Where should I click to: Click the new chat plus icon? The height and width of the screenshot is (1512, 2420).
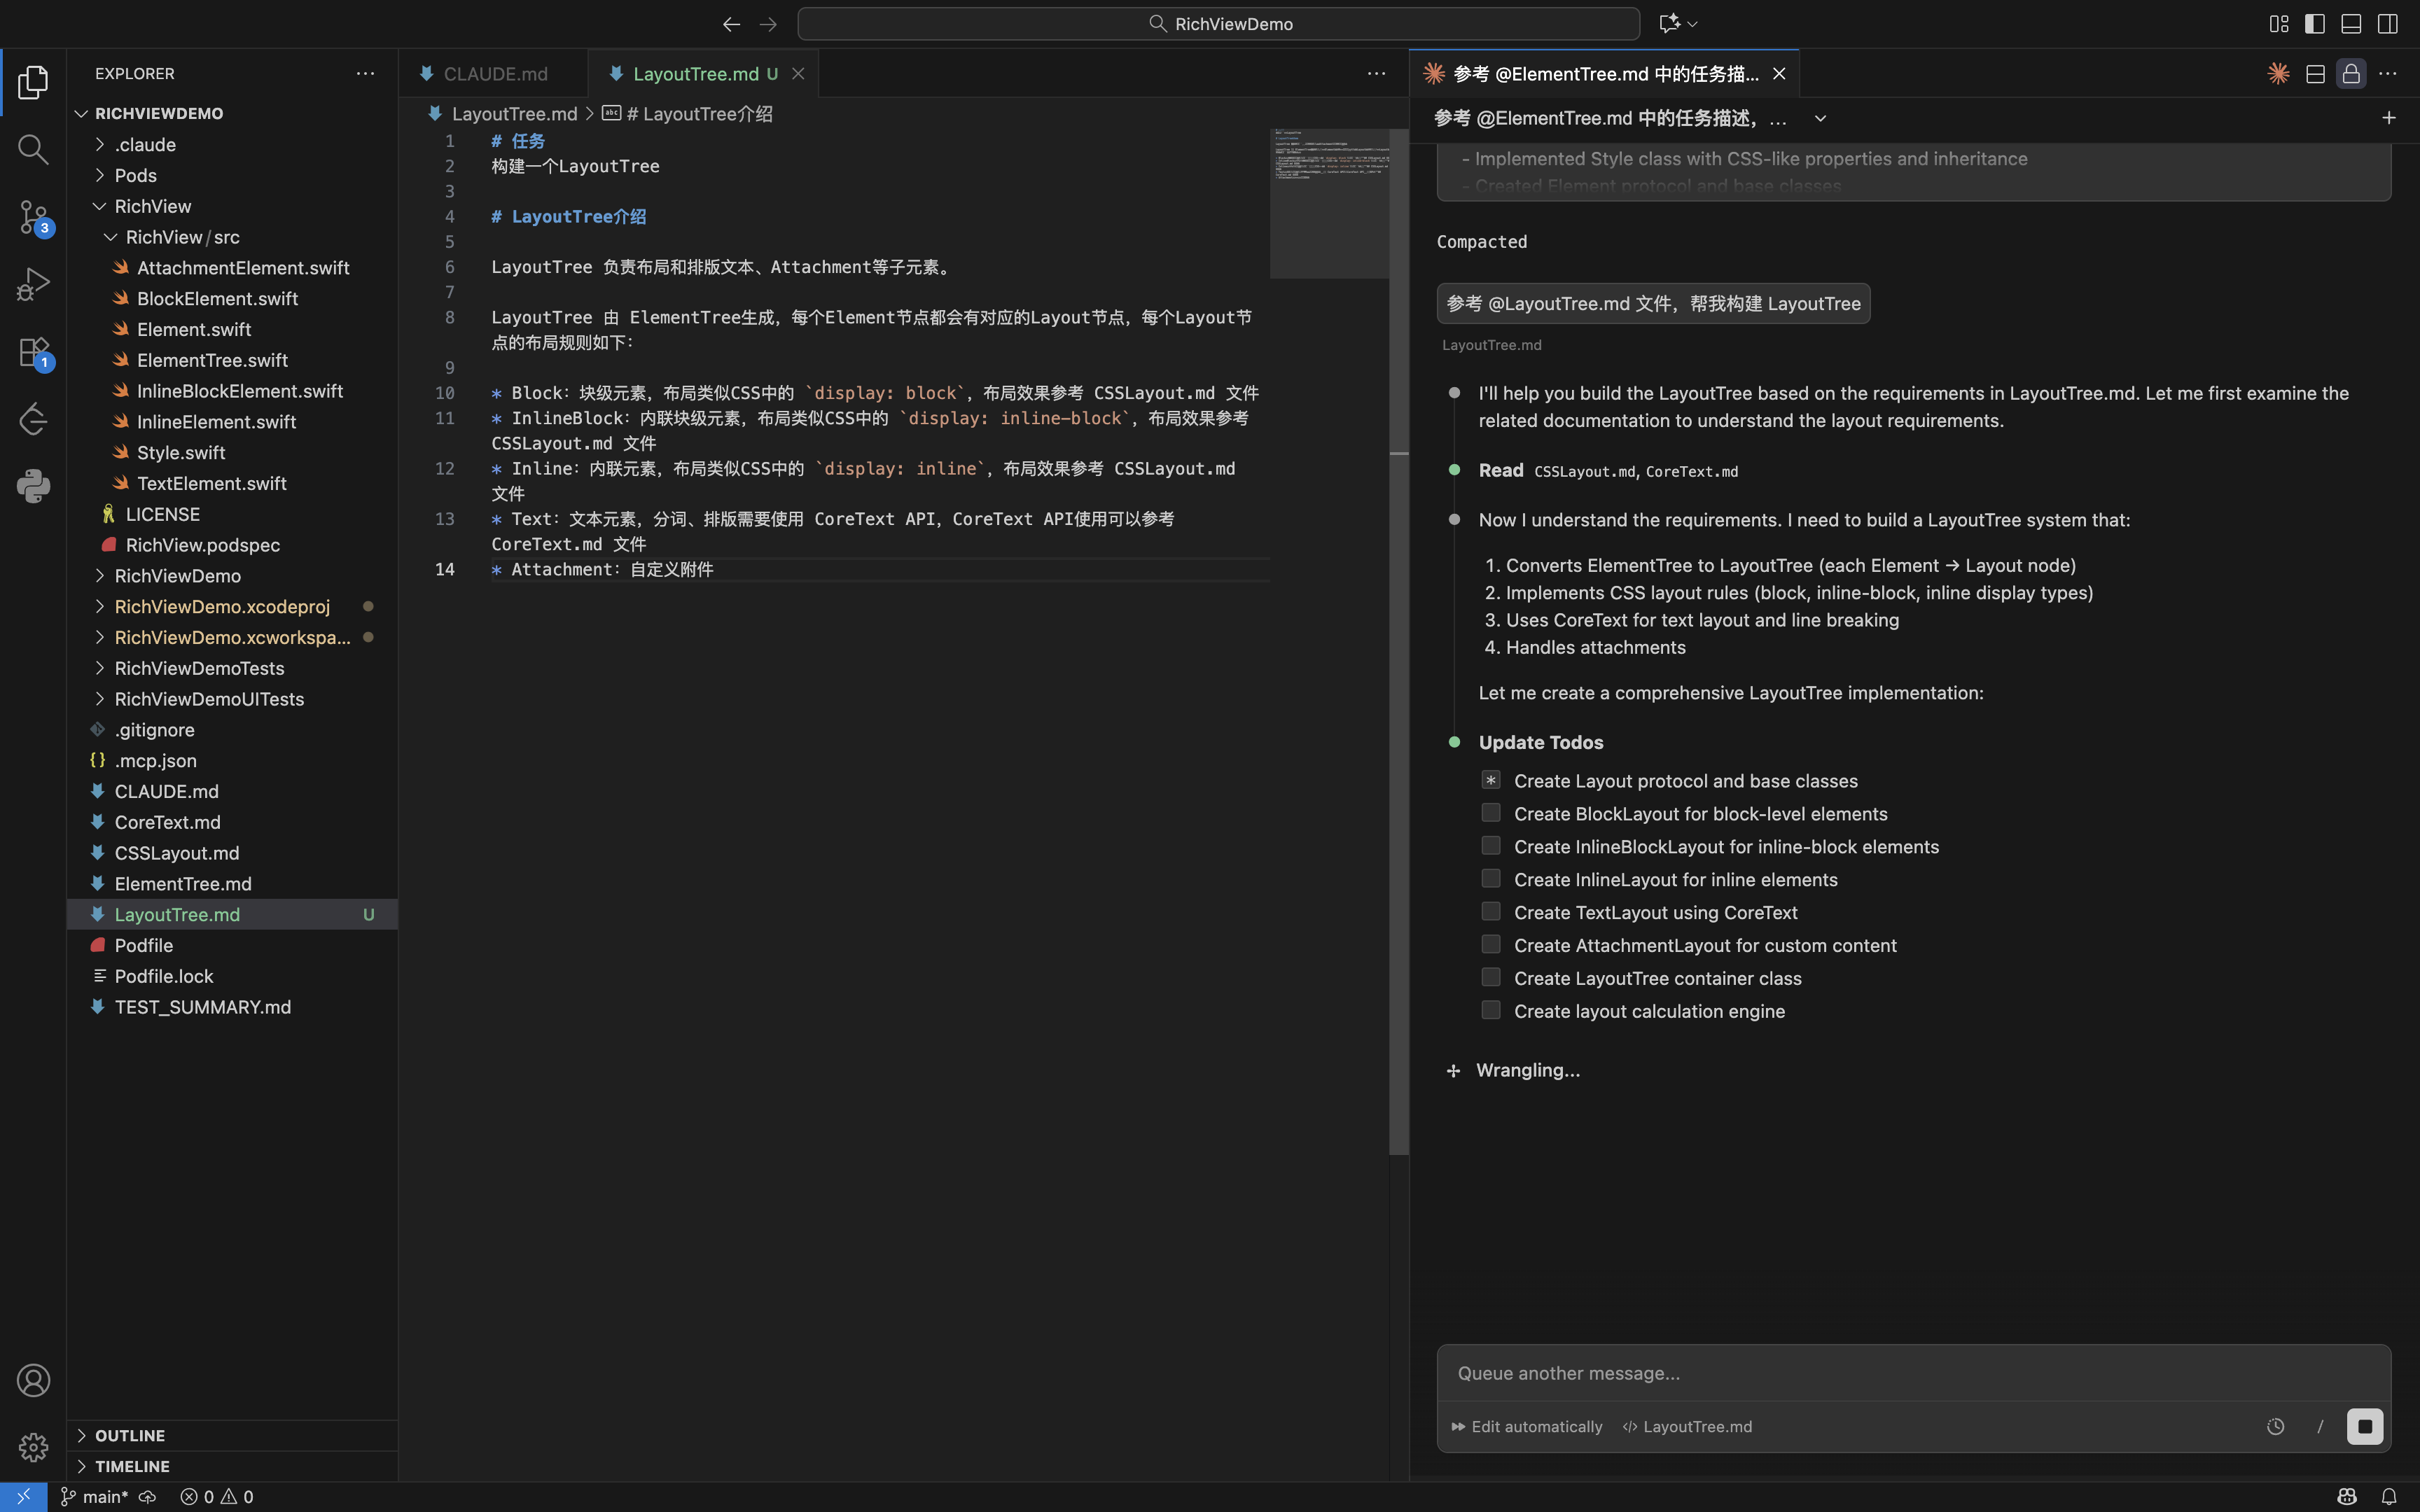coord(2388,118)
